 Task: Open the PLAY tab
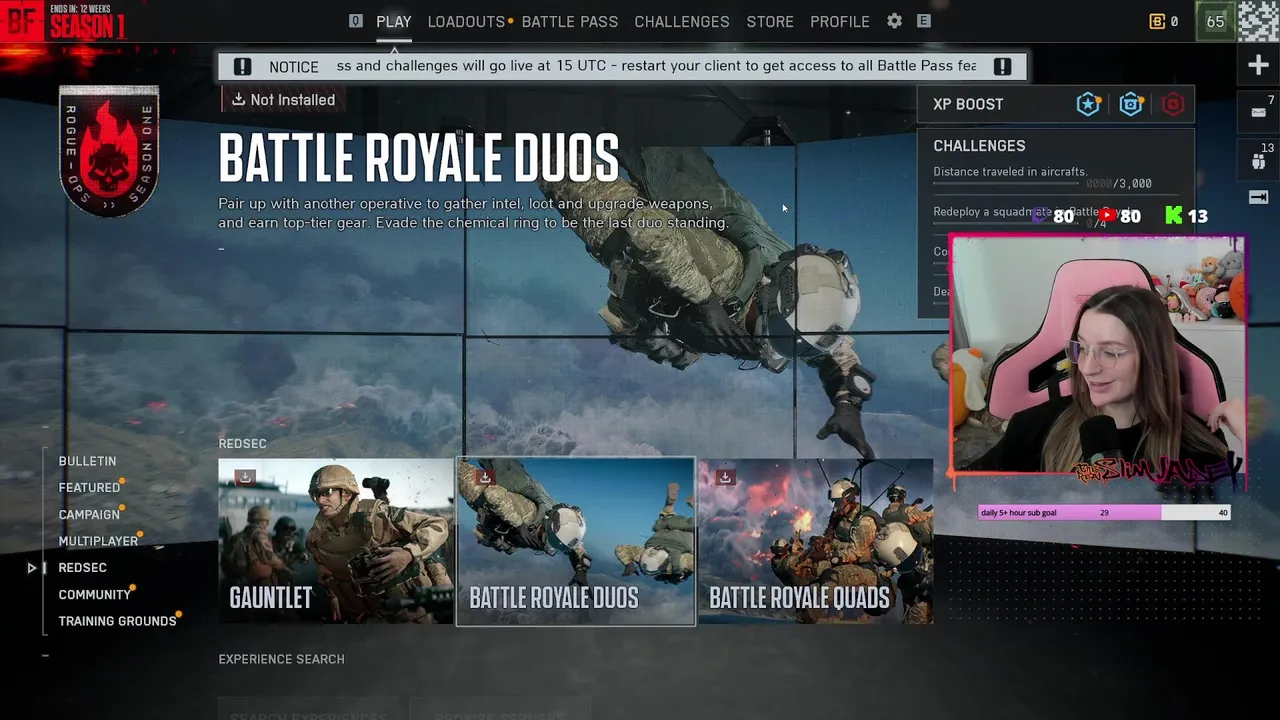(394, 21)
